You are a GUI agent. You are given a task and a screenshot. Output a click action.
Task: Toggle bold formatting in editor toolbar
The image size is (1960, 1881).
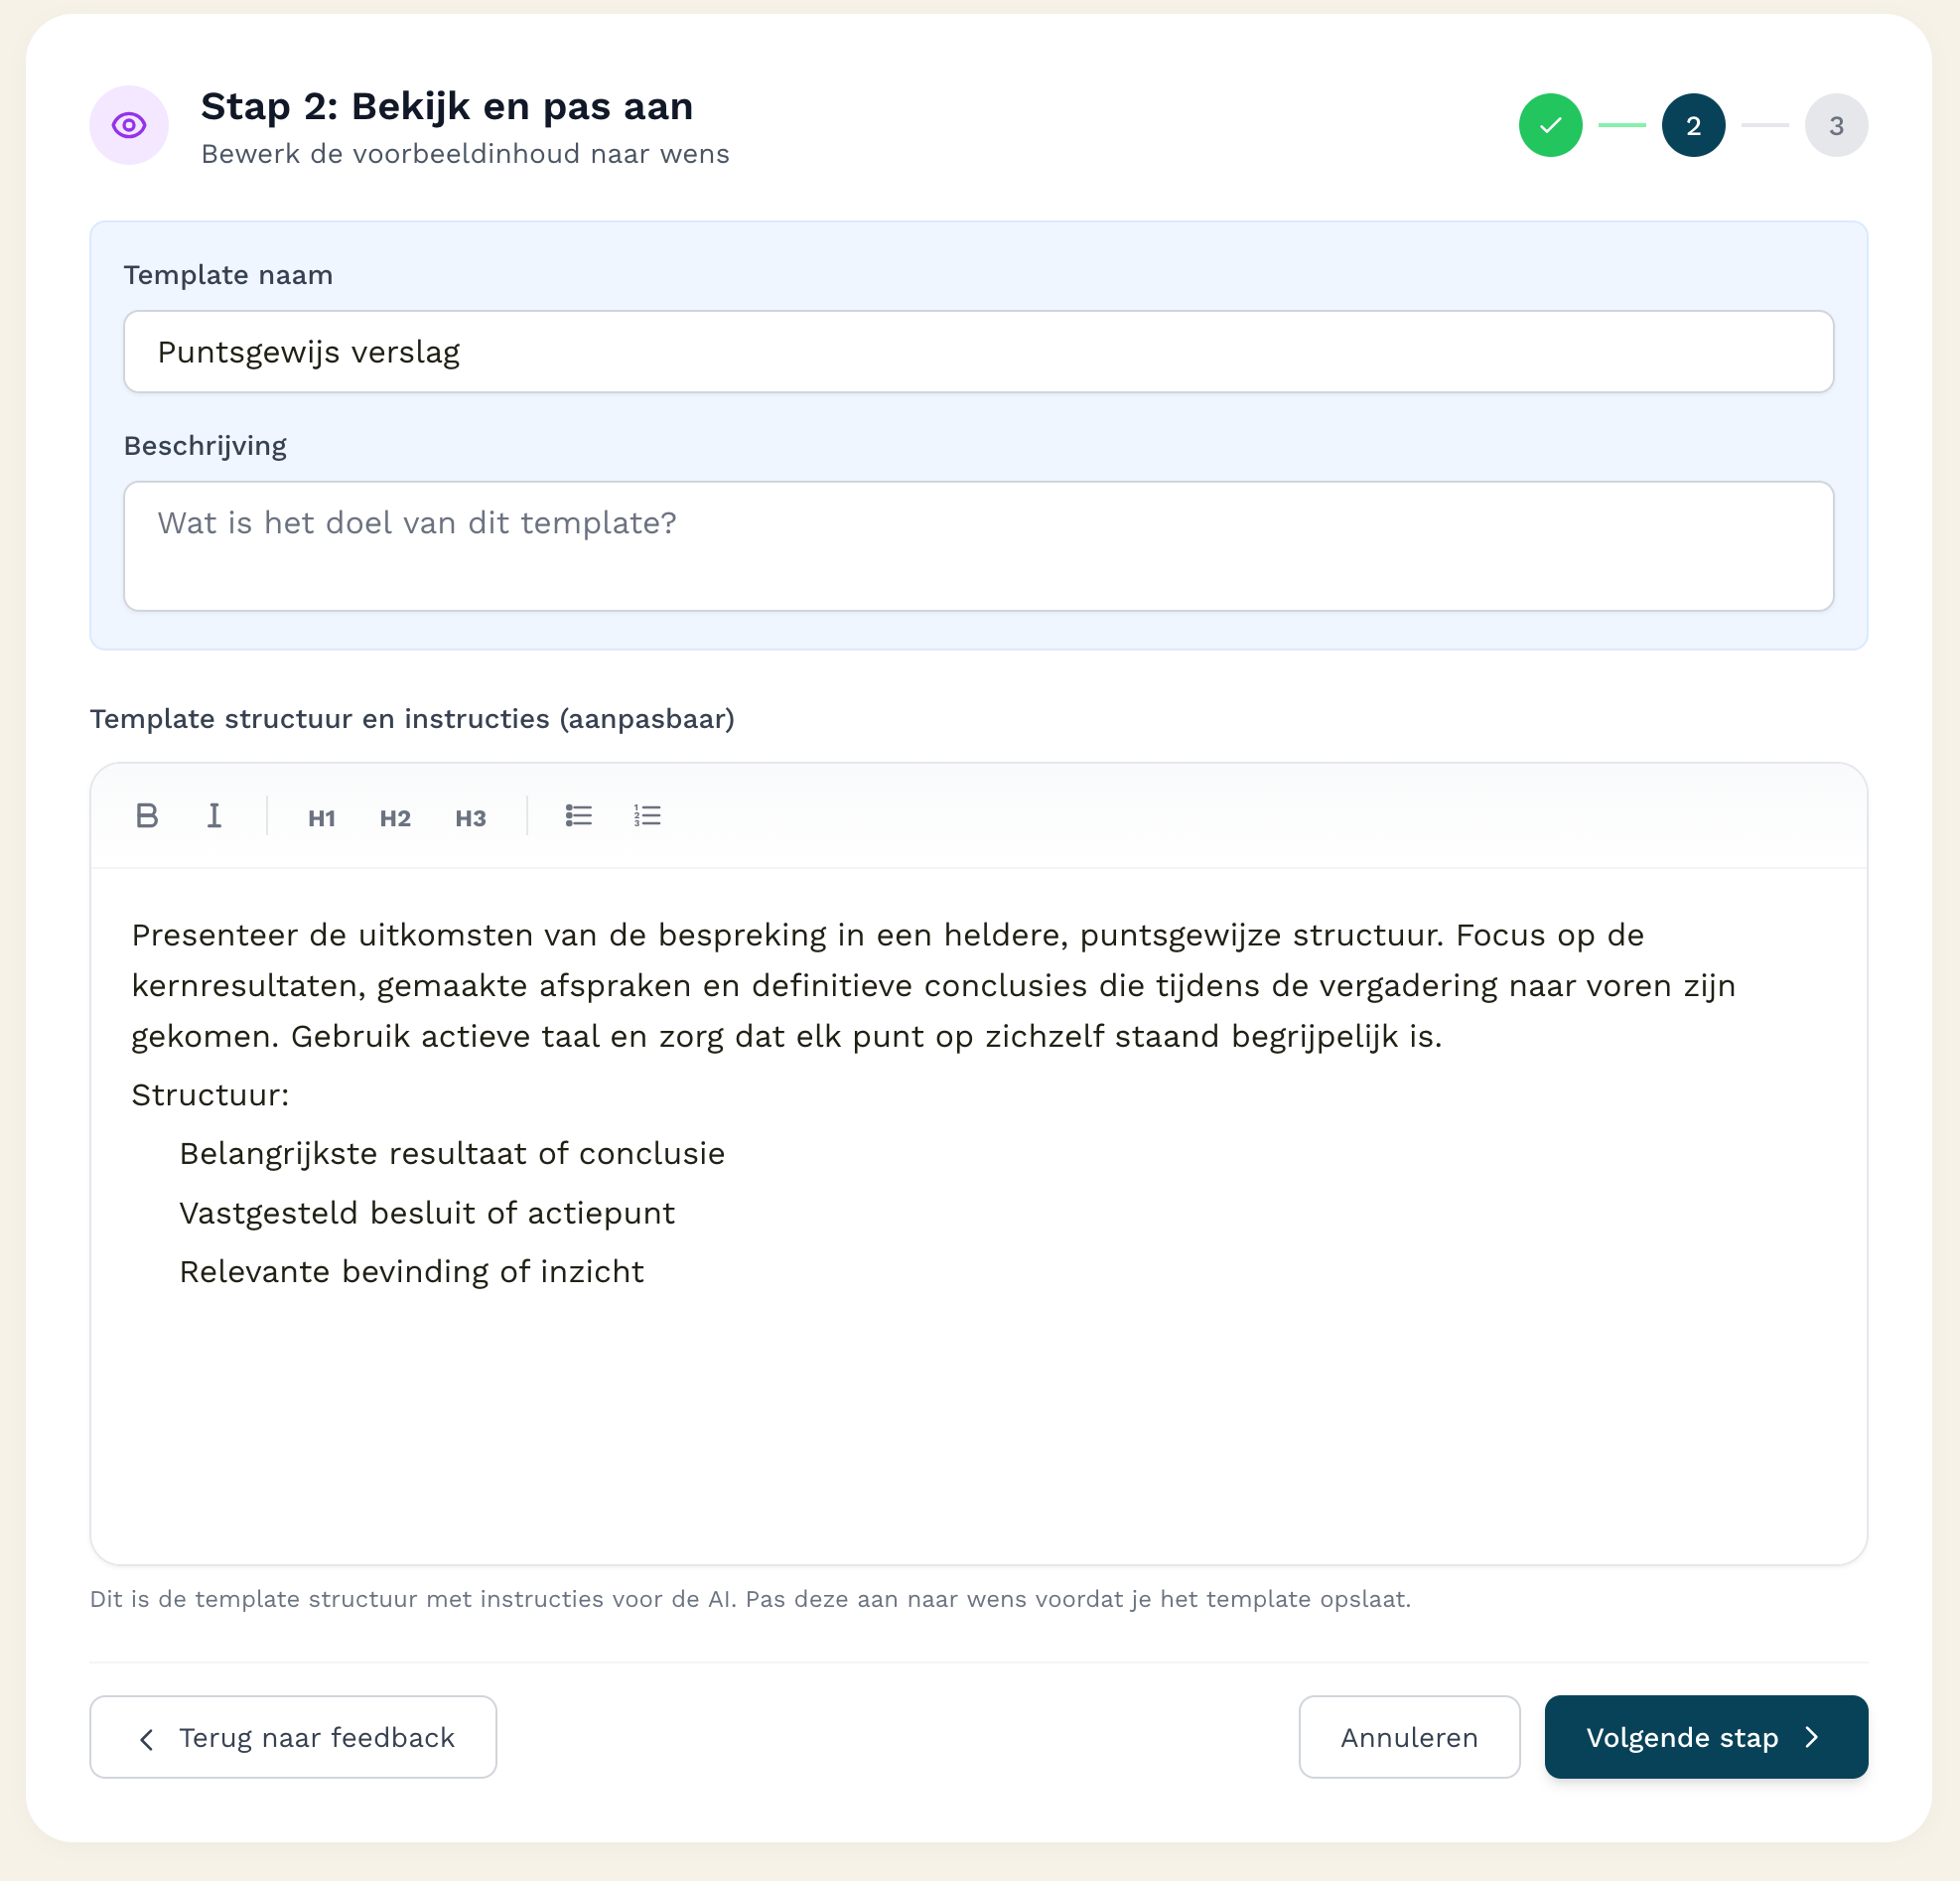coord(147,816)
